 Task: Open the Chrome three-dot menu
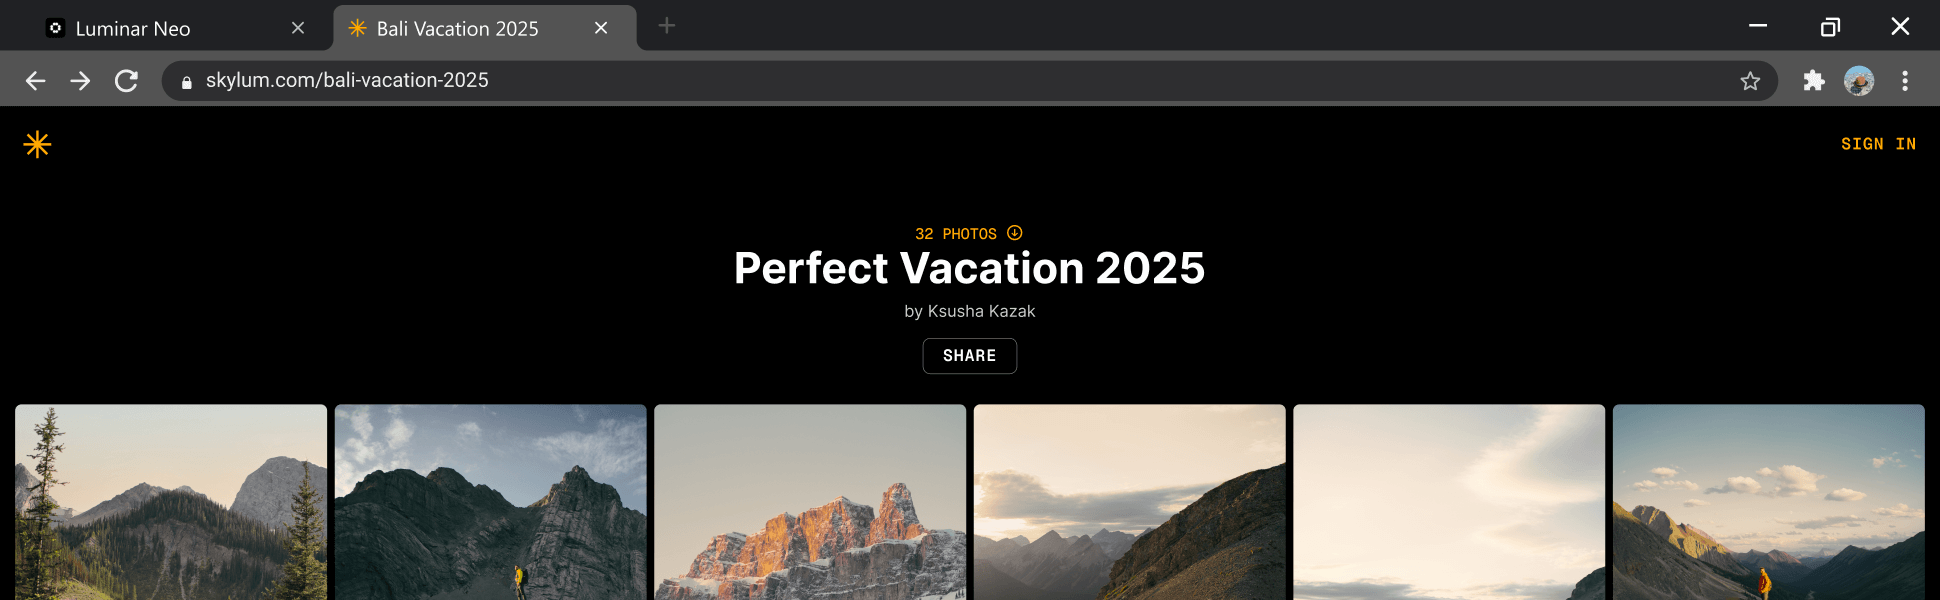pos(1905,81)
